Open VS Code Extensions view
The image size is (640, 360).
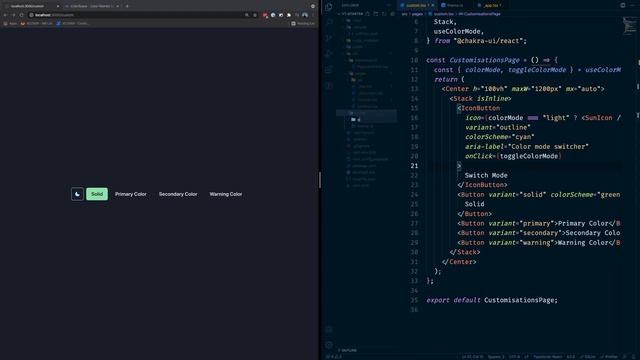(329, 70)
